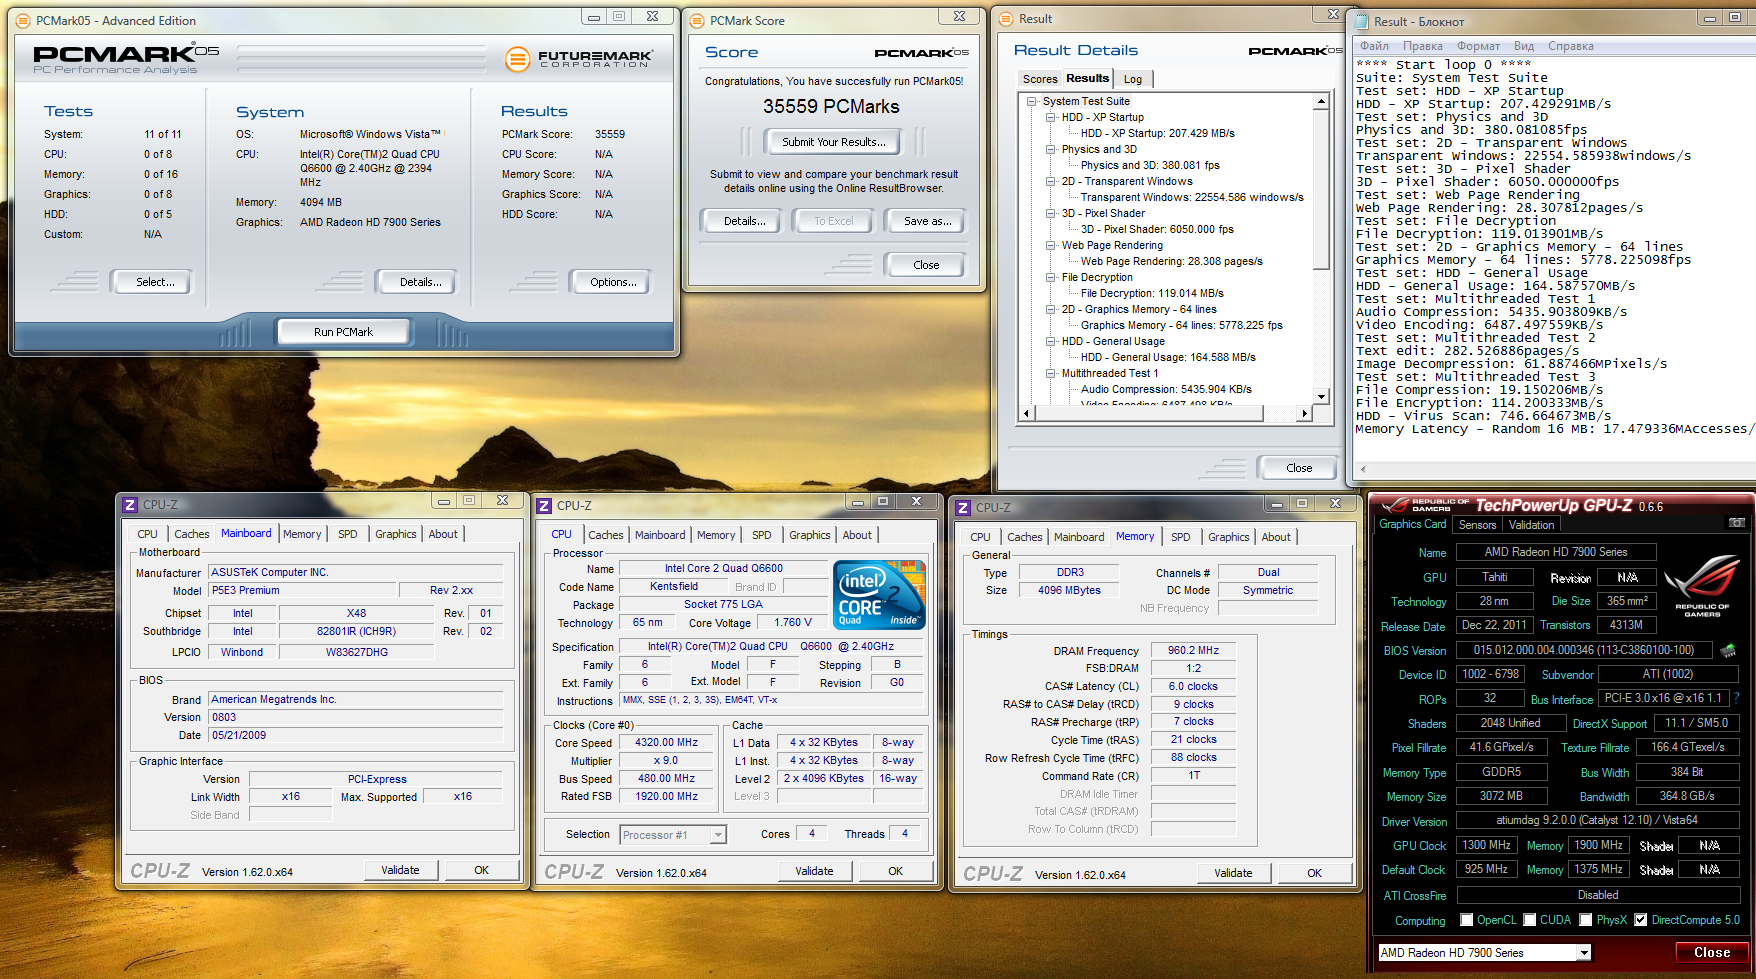Click Validate in the Mainboard CPU-Z window
1756x979 pixels.
pyautogui.click(x=400, y=870)
